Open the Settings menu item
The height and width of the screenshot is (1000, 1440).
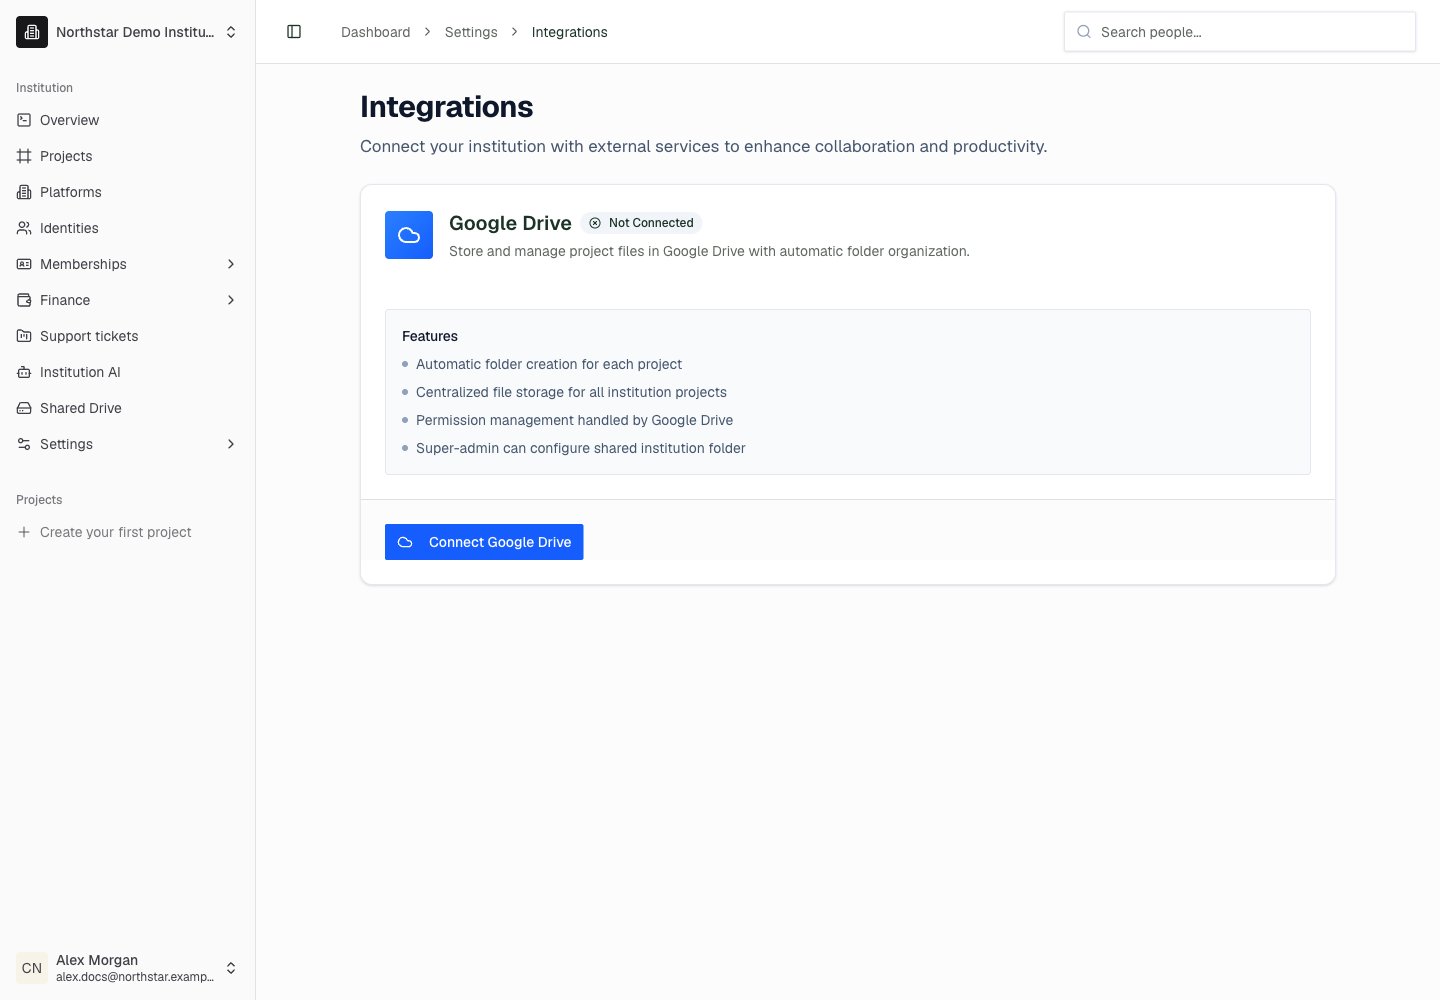pyautogui.click(x=128, y=444)
